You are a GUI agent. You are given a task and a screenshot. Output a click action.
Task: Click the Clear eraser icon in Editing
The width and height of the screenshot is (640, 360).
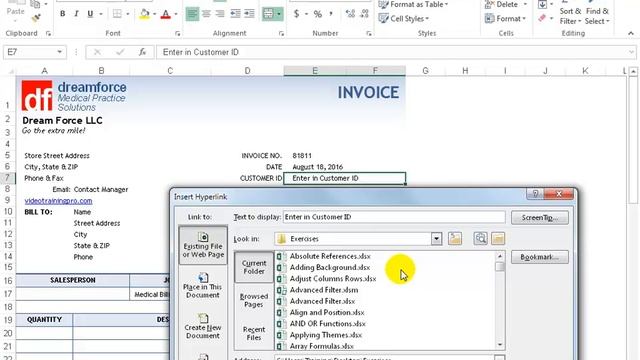pos(542,18)
